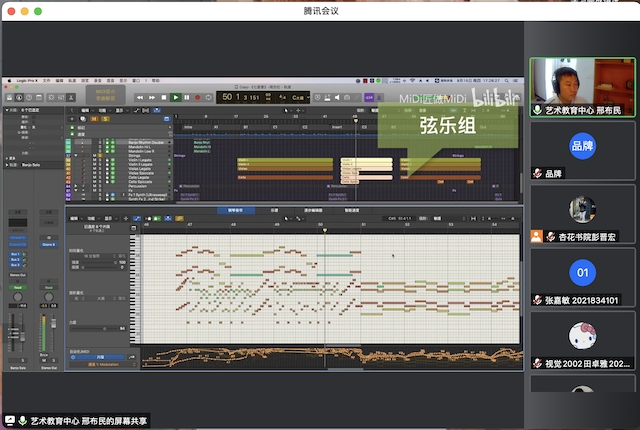This screenshot has width=640, height=430.
Task: Toggle the Metronome button beside count-in
Action: pos(379,98)
